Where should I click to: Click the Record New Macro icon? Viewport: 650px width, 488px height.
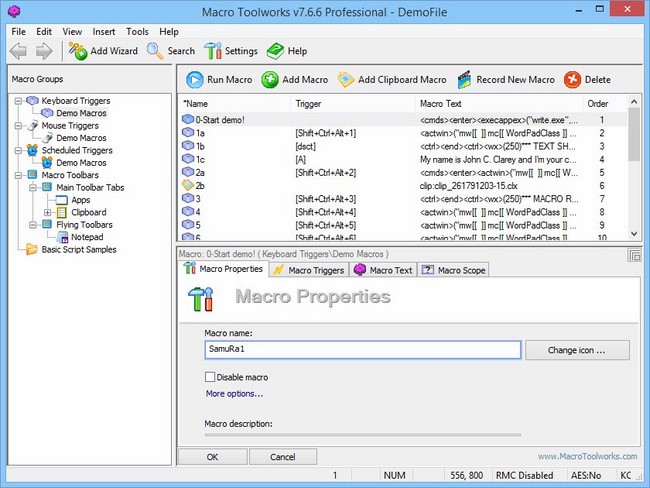click(465, 80)
